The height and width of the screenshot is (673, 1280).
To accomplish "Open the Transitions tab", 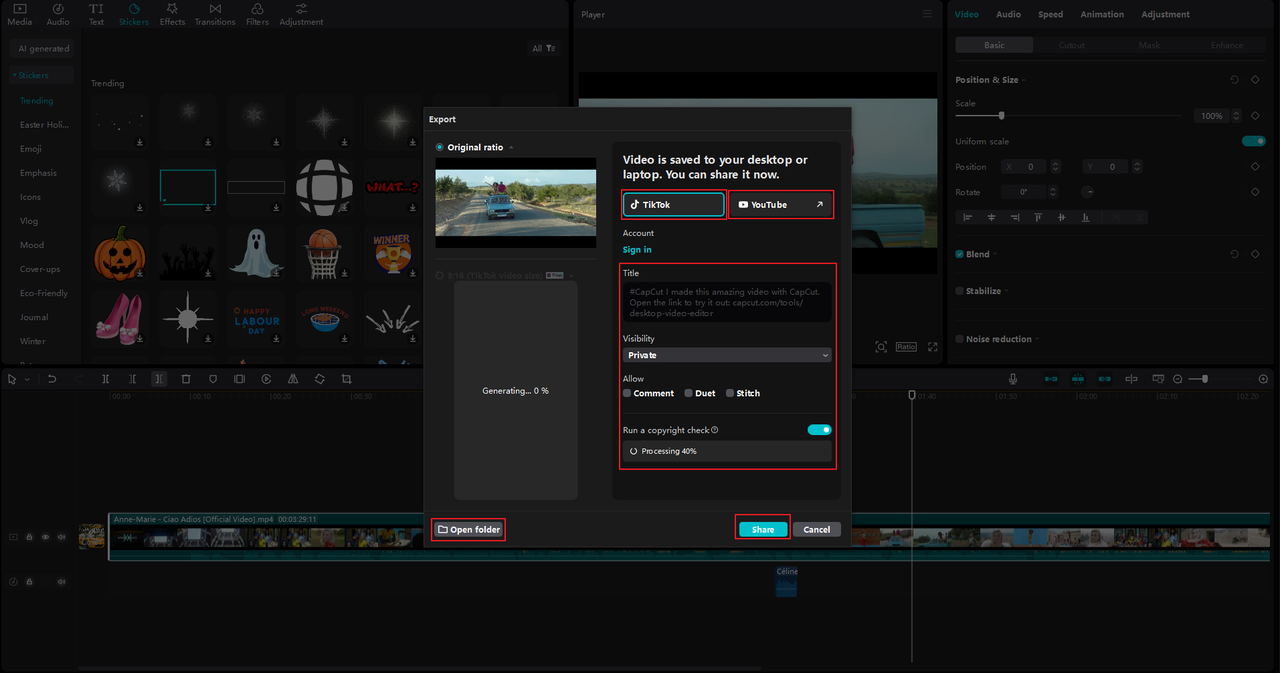I will pos(215,14).
